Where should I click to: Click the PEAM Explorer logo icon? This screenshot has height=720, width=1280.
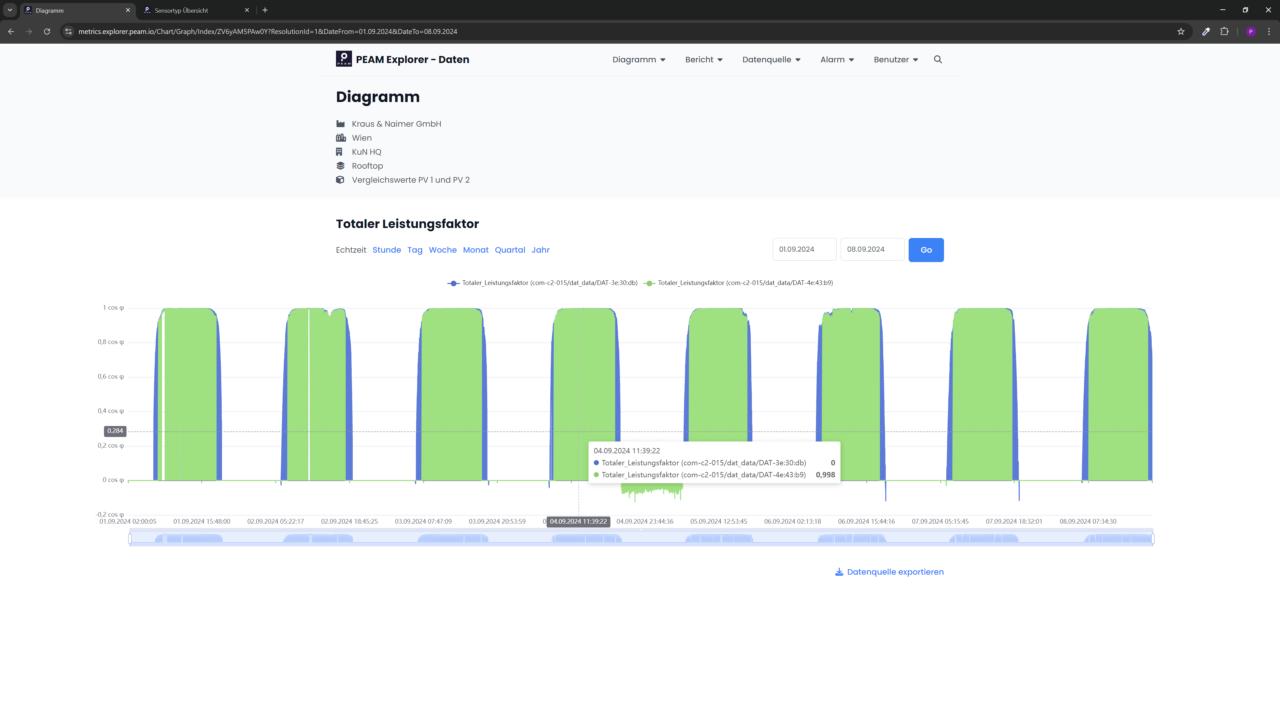(344, 59)
